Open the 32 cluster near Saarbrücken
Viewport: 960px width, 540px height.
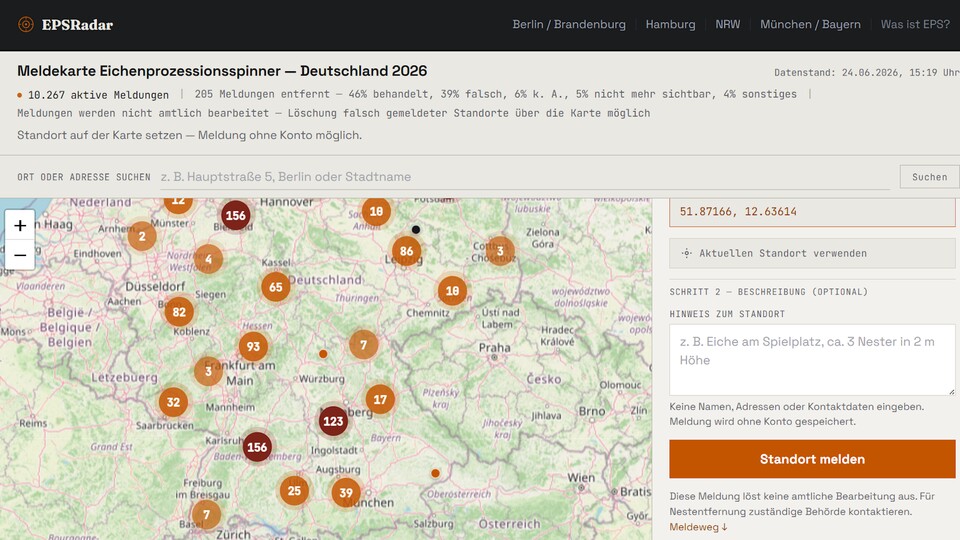tap(173, 402)
